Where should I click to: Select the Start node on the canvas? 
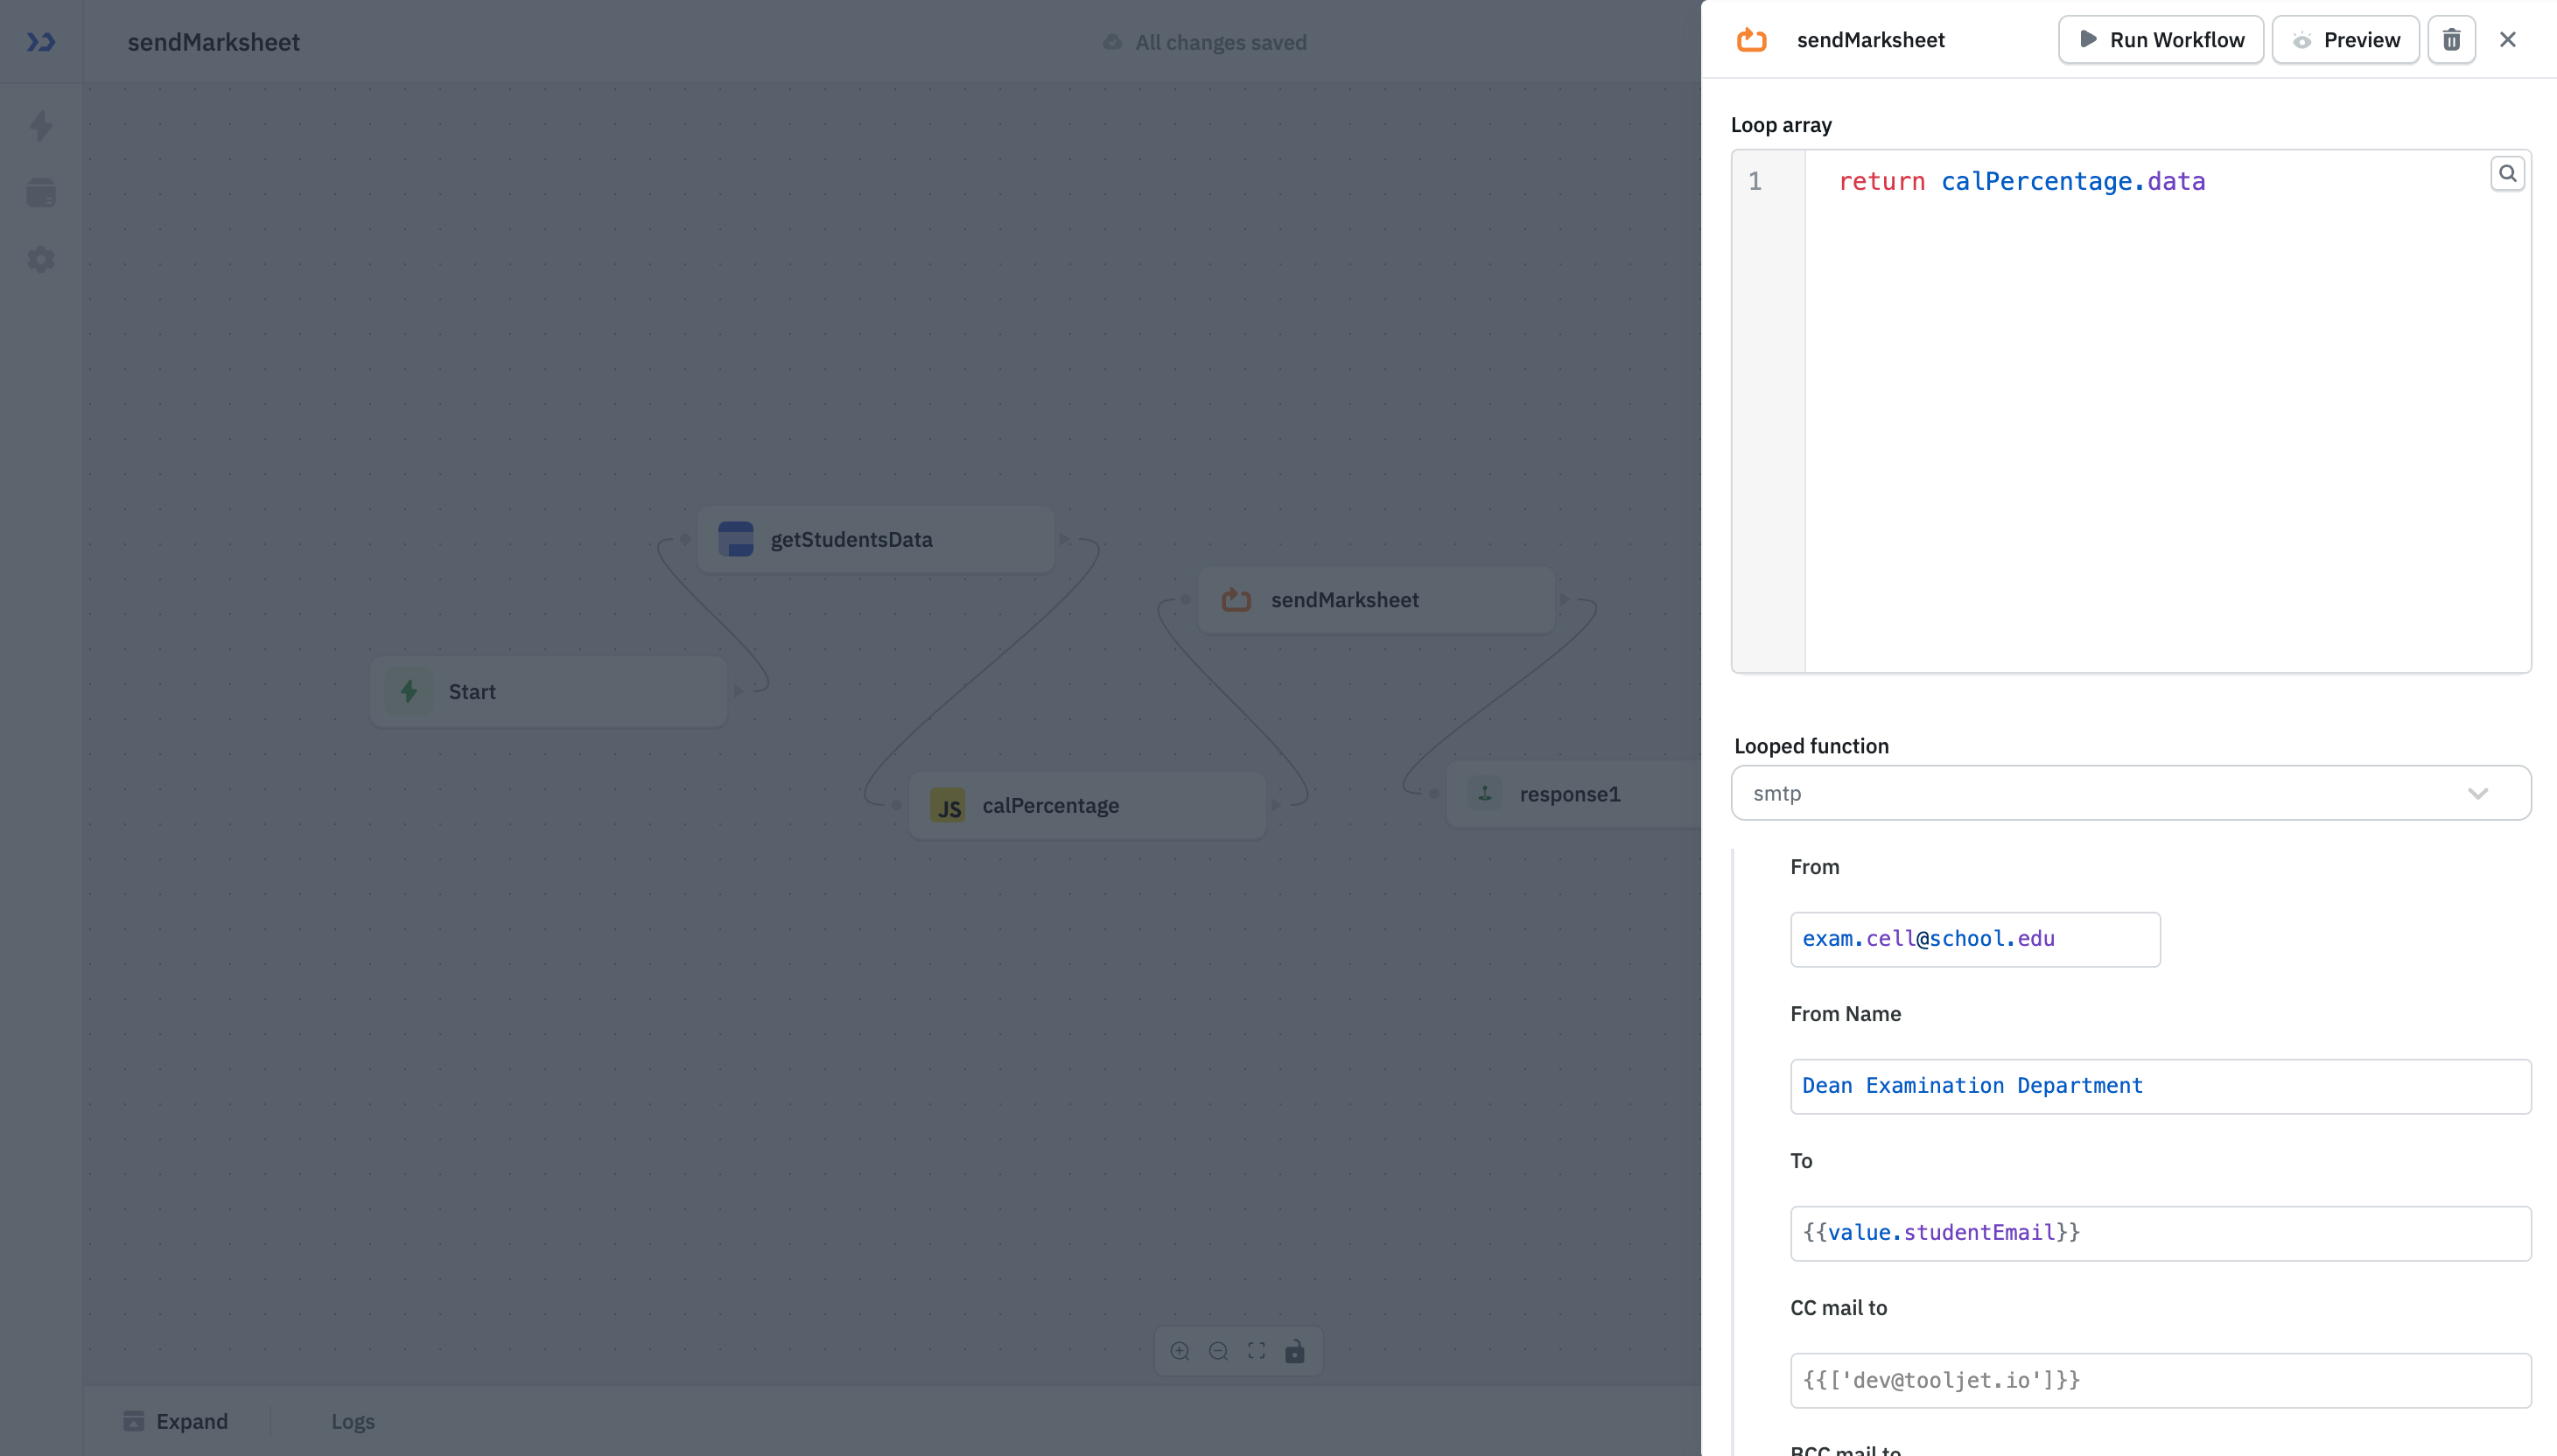548,690
